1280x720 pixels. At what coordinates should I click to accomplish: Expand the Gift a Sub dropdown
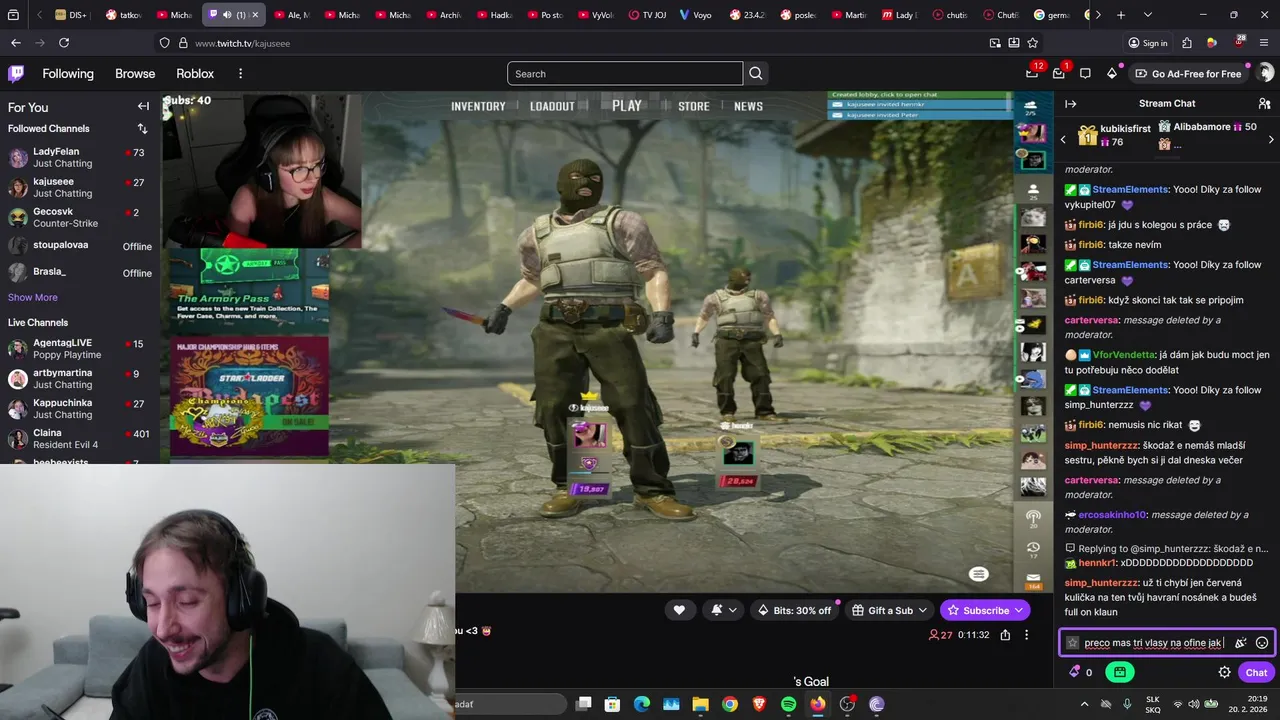point(889,610)
